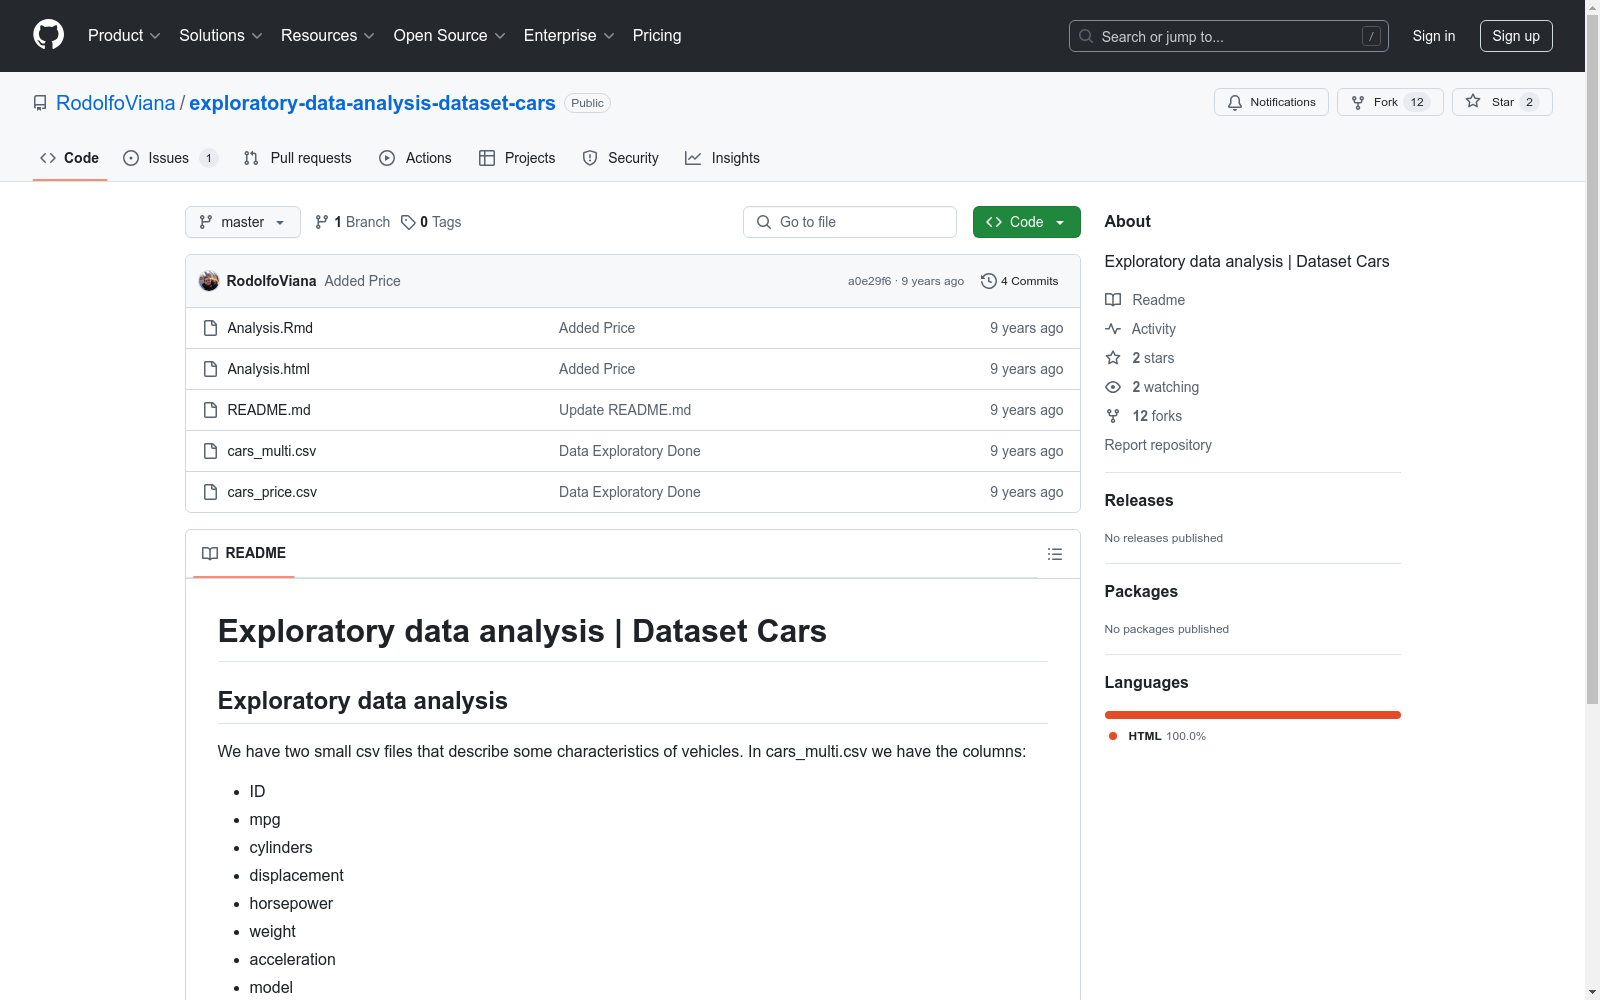This screenshot has height=1000, width=1600.
Task: Select the Security tab
Action: pyautogui.click(x=620, y=158)
